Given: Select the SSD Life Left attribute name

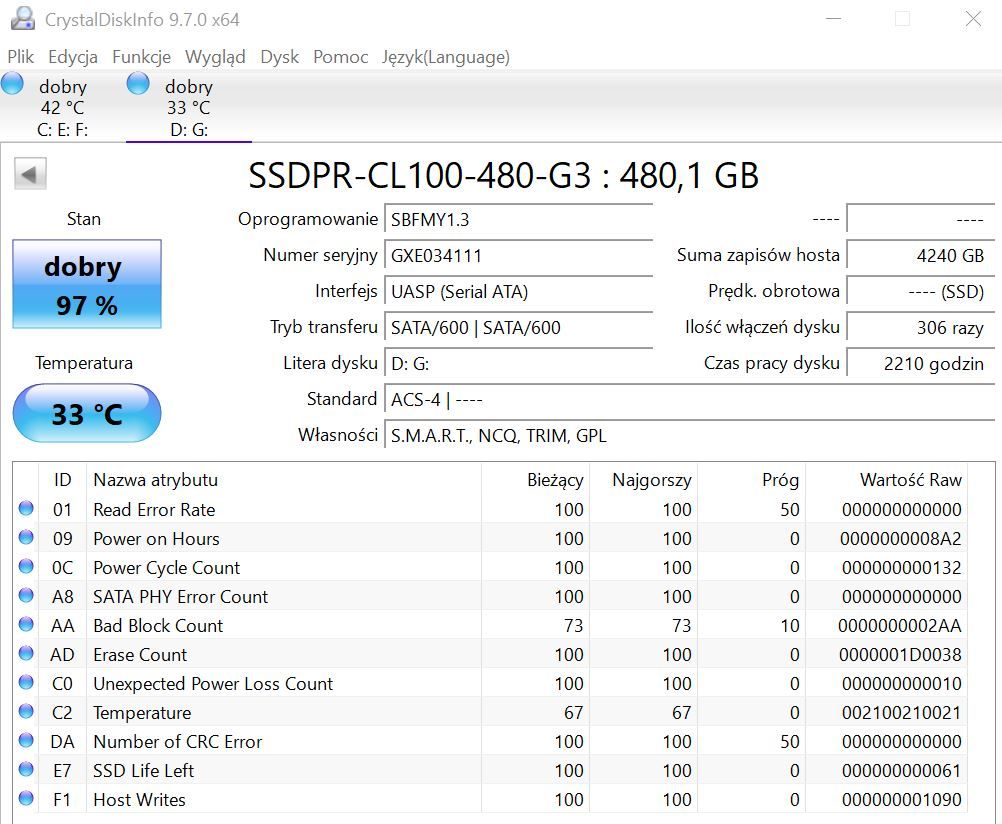Looking at the screenshot, I should tap(143, 770).
